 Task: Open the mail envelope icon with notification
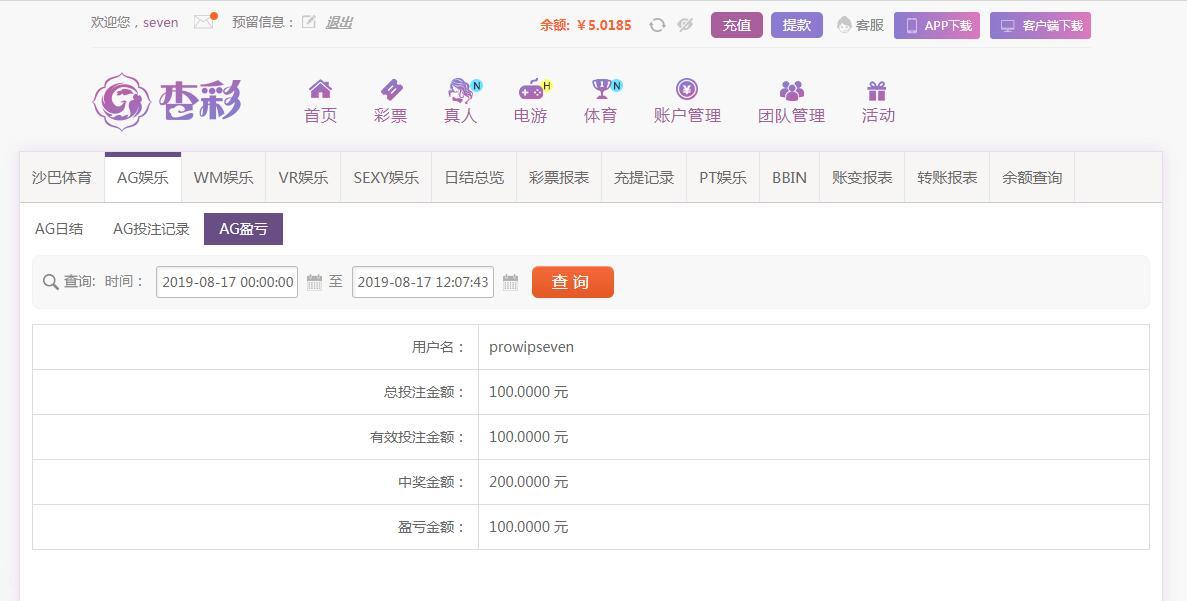(204, 21)
